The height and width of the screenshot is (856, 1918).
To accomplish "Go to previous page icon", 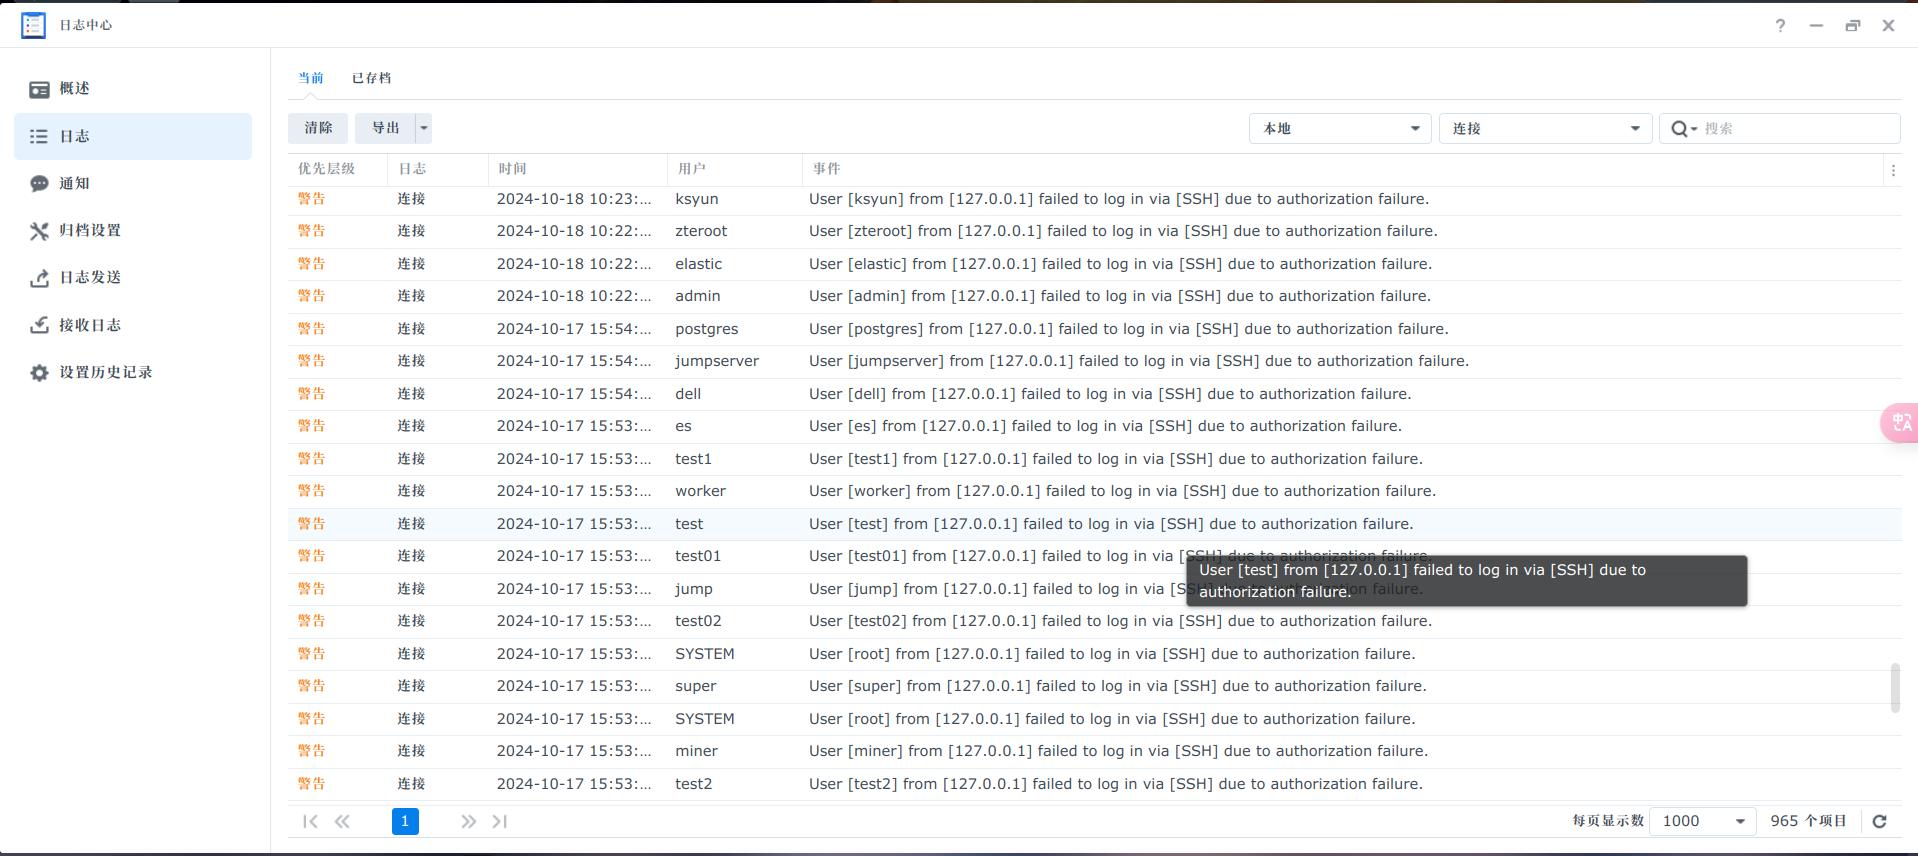I will (342, 821).
